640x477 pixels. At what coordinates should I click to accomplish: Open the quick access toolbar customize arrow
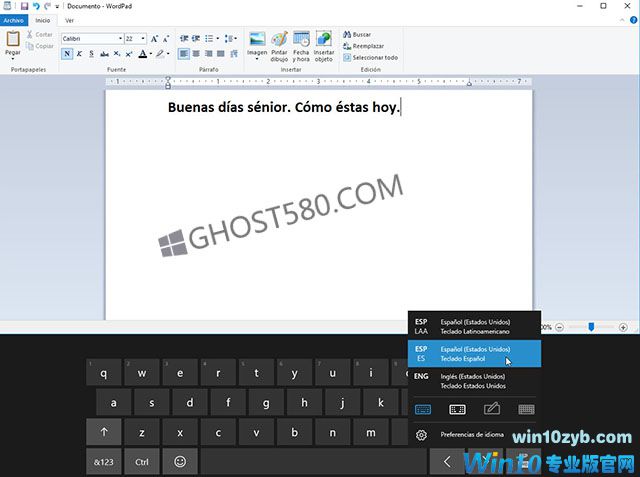tap(57, 7)
